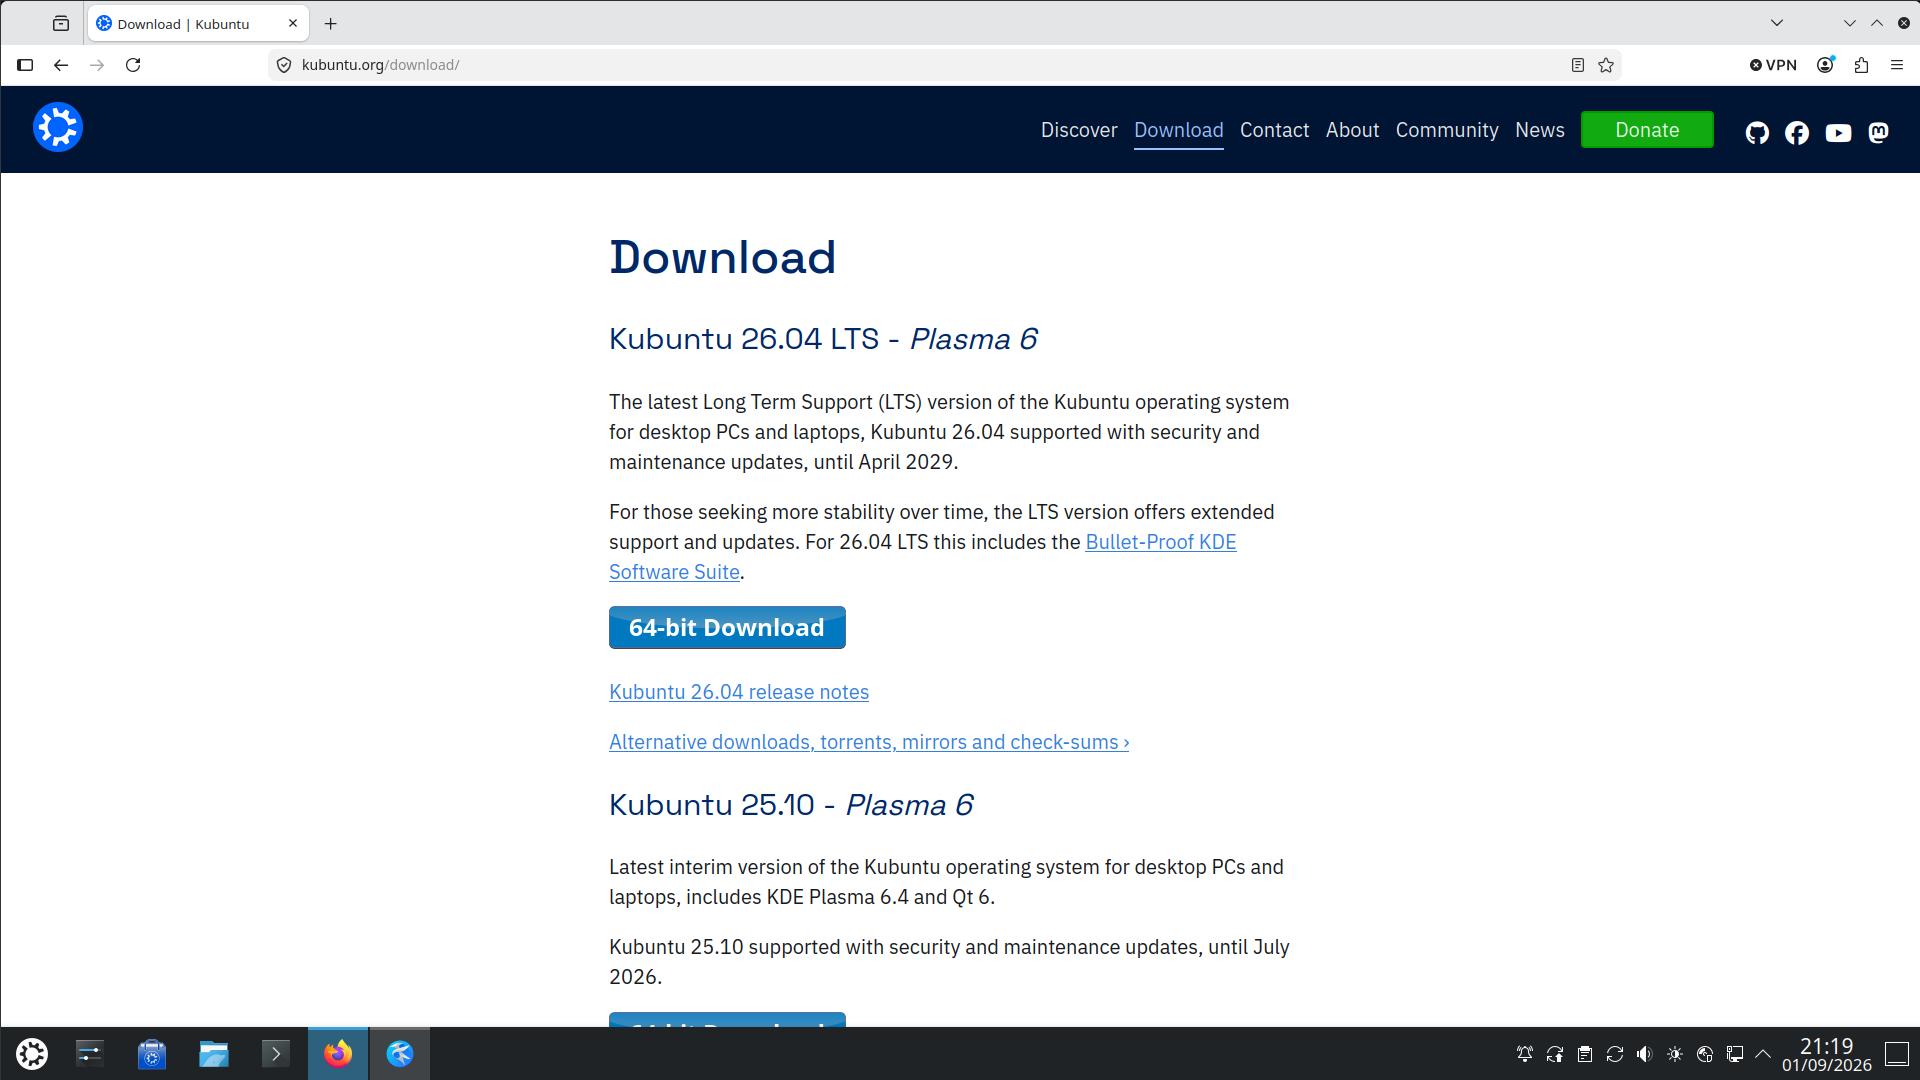Open the Bullet-Proof KDE Software Suite link

tap(1161, 542)
